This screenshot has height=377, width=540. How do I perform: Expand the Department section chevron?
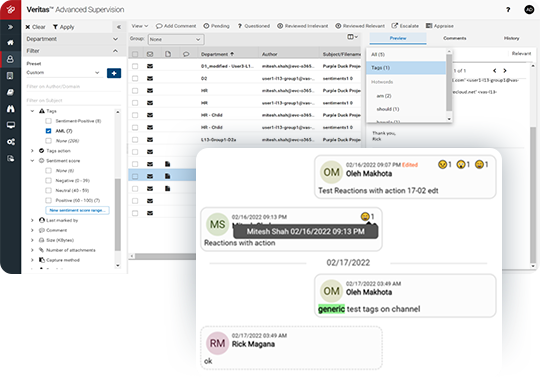[x=115, y=39]
